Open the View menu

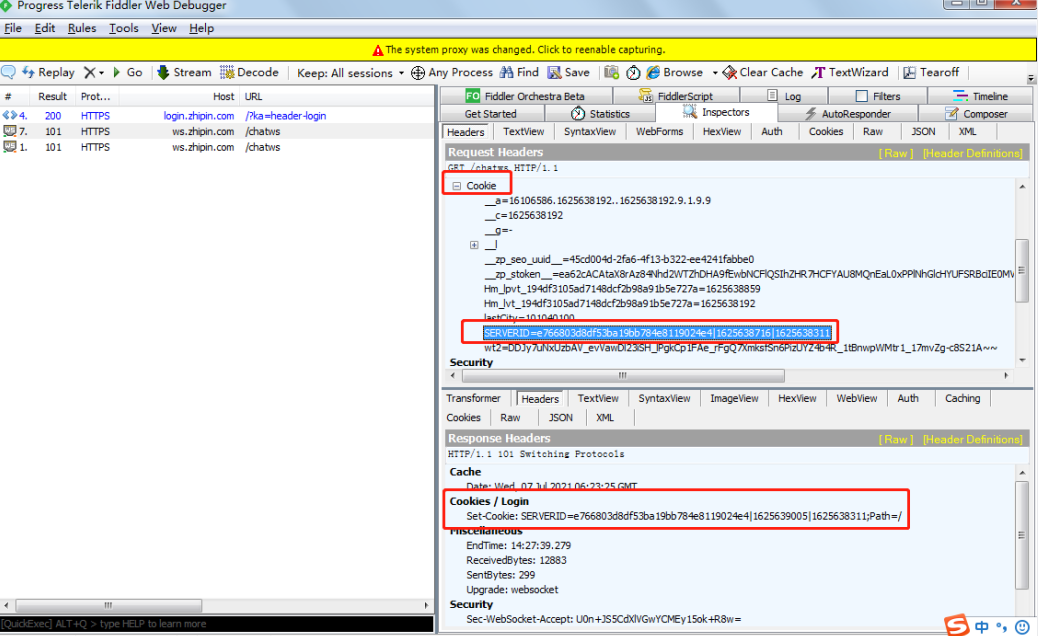click(x=164, y=28)
